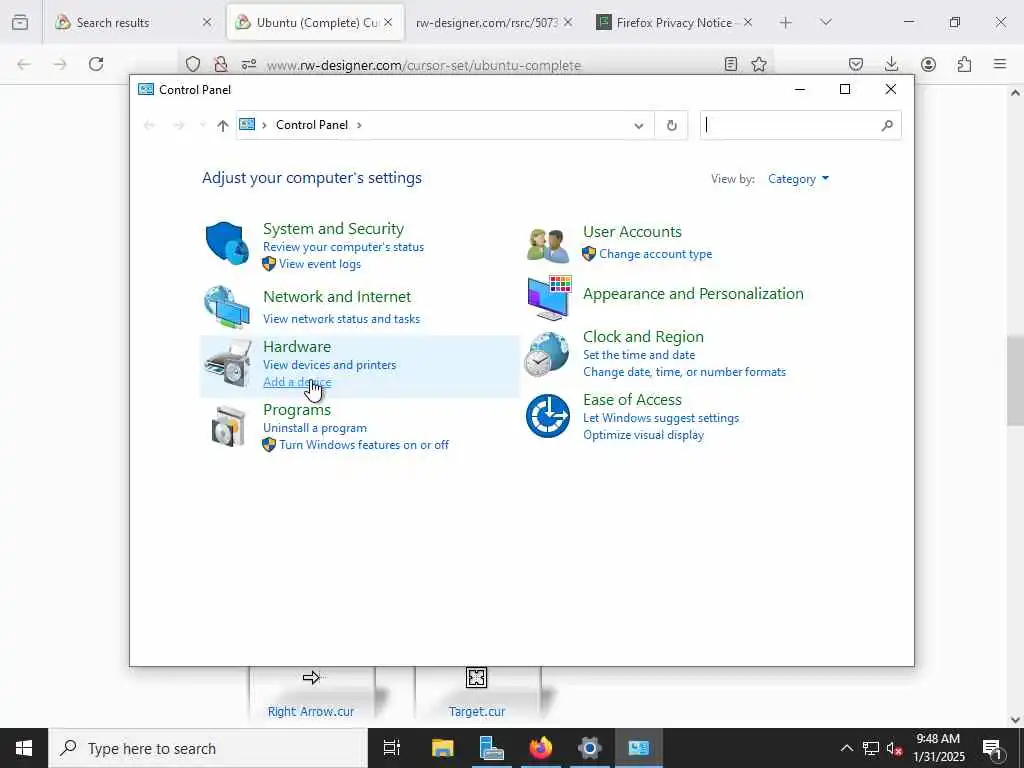
Task: Open File Explorer from the taskbar
Action: [x=442, y=748]
